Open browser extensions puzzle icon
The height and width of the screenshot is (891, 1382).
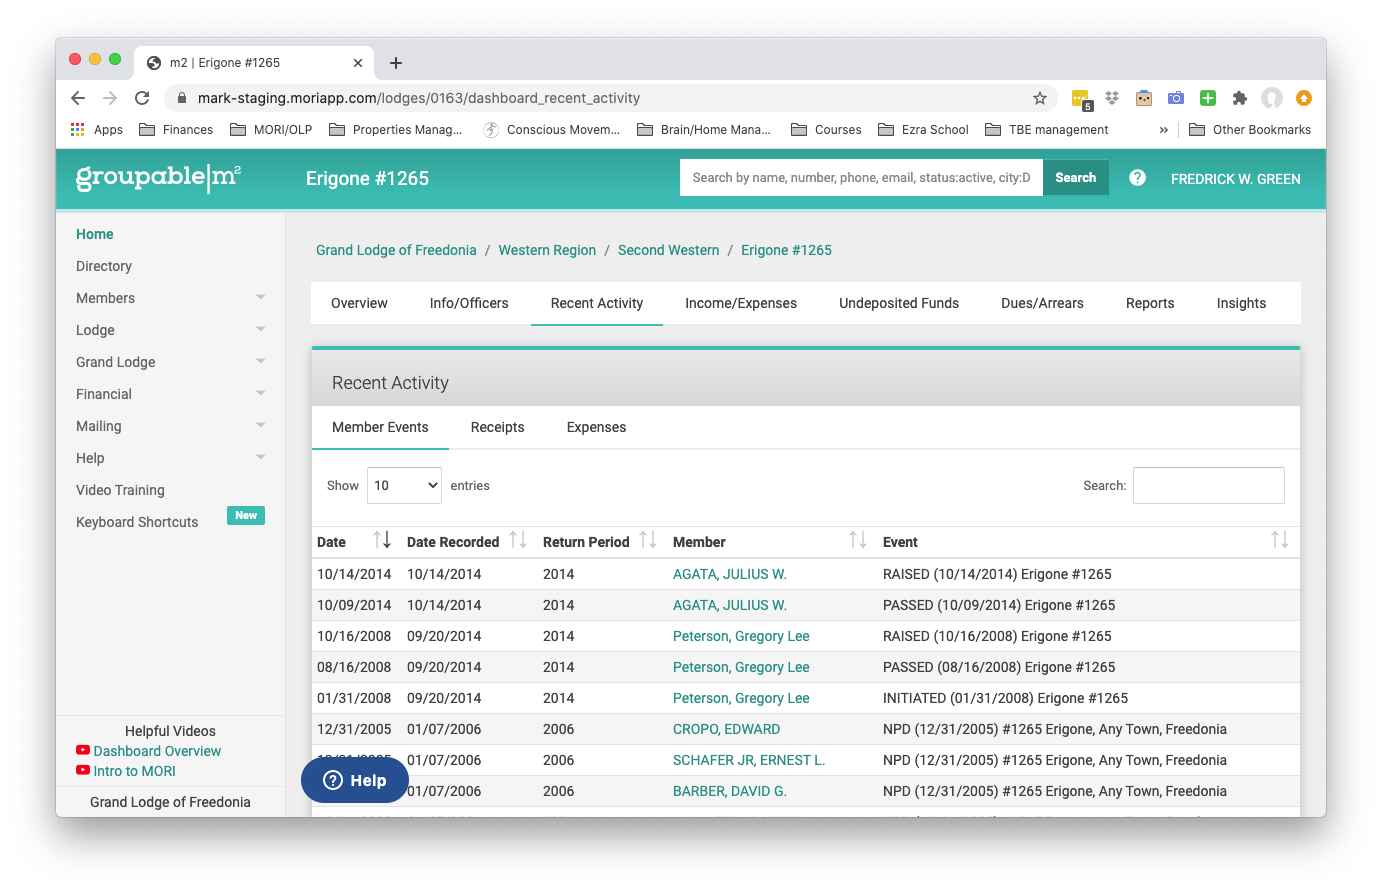pos(1240,98)
